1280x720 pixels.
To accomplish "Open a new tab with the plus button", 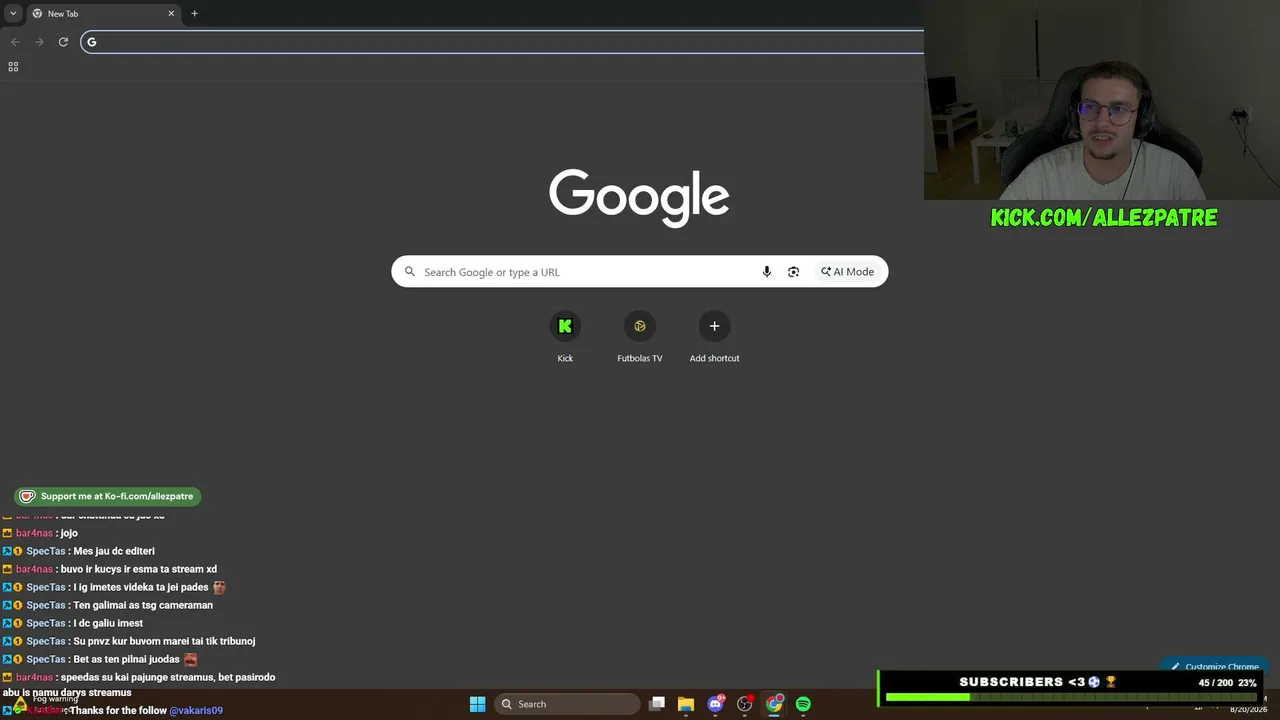I will pos(194,13).
